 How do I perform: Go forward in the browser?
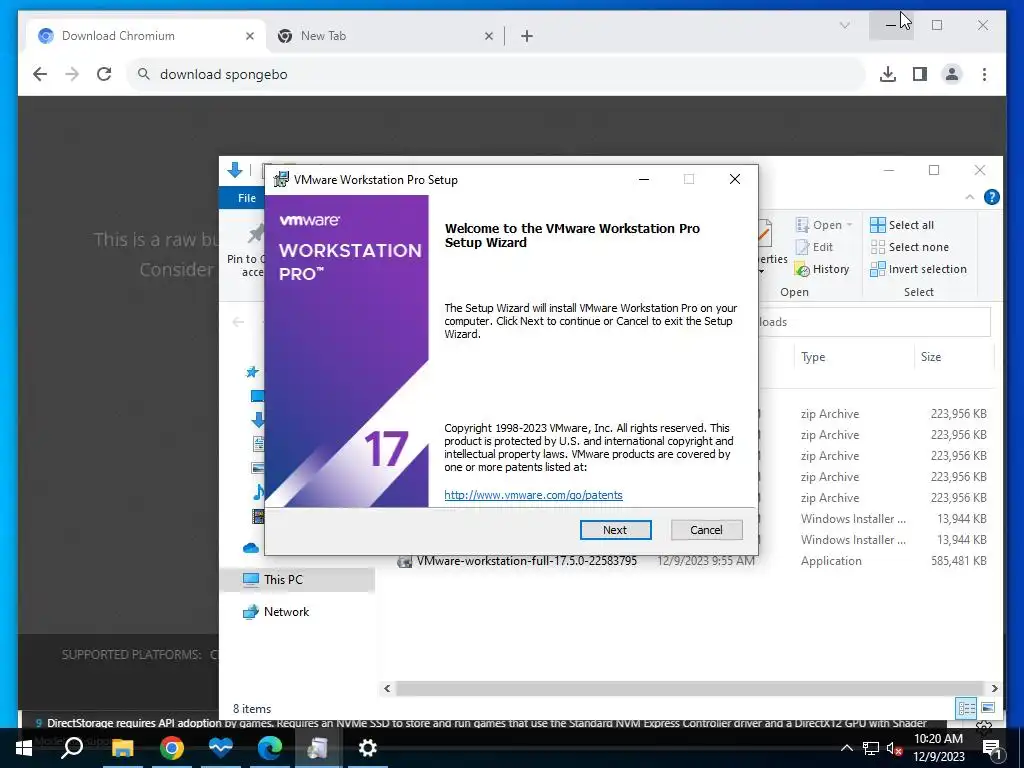[x=72, y=74]
